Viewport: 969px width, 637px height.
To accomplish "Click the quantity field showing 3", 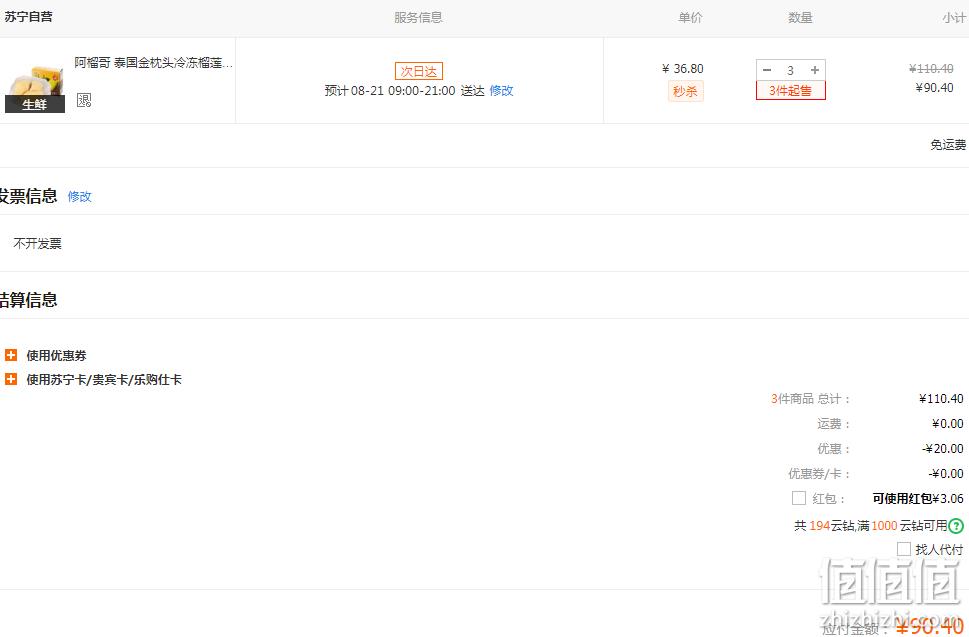I will 790,70.
